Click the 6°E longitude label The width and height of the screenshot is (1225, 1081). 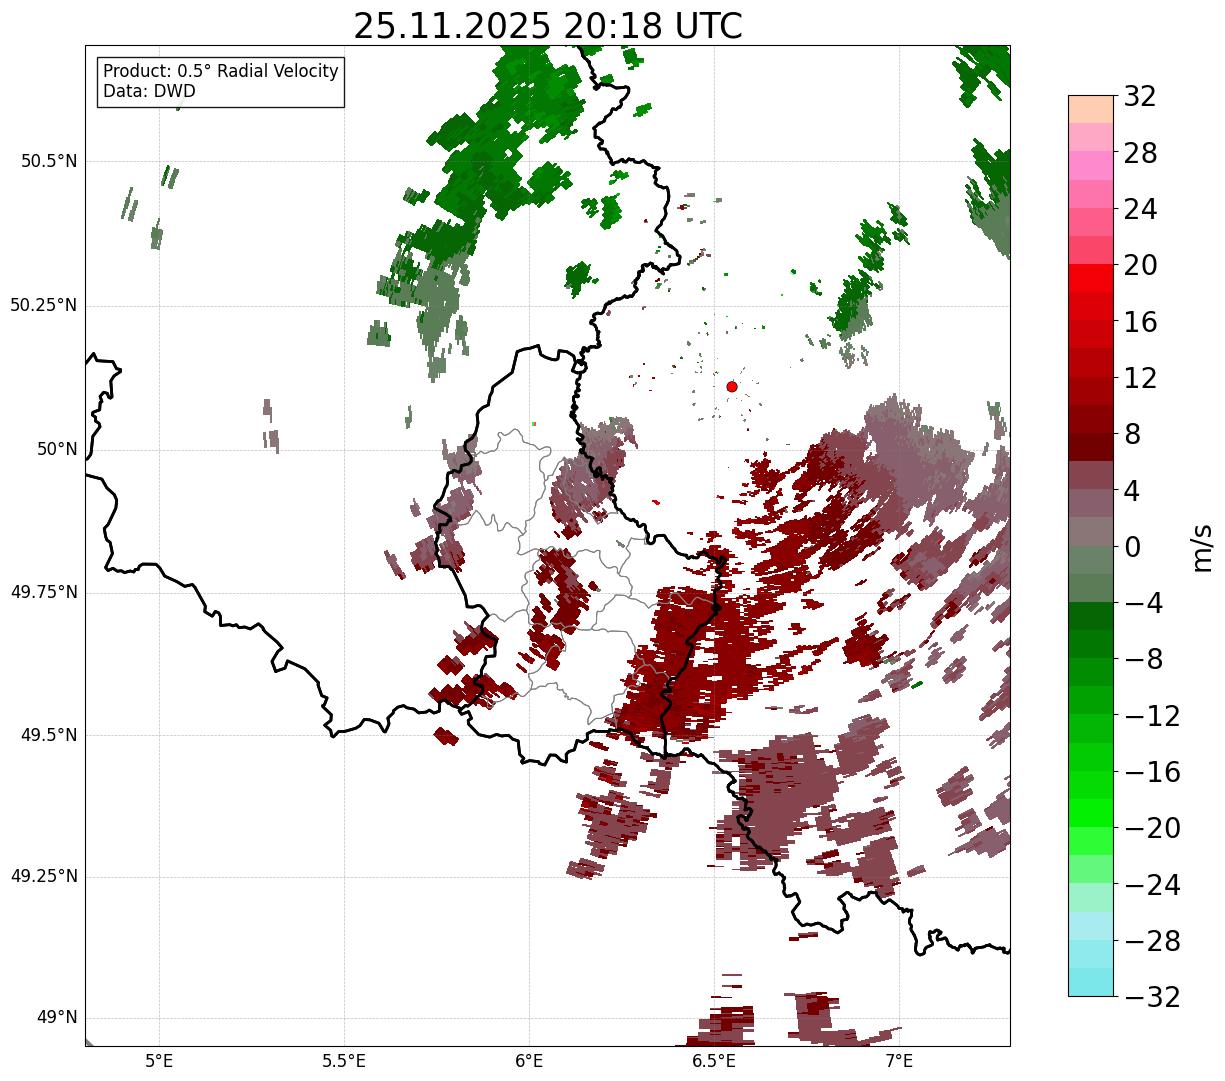coord(529,1061)
